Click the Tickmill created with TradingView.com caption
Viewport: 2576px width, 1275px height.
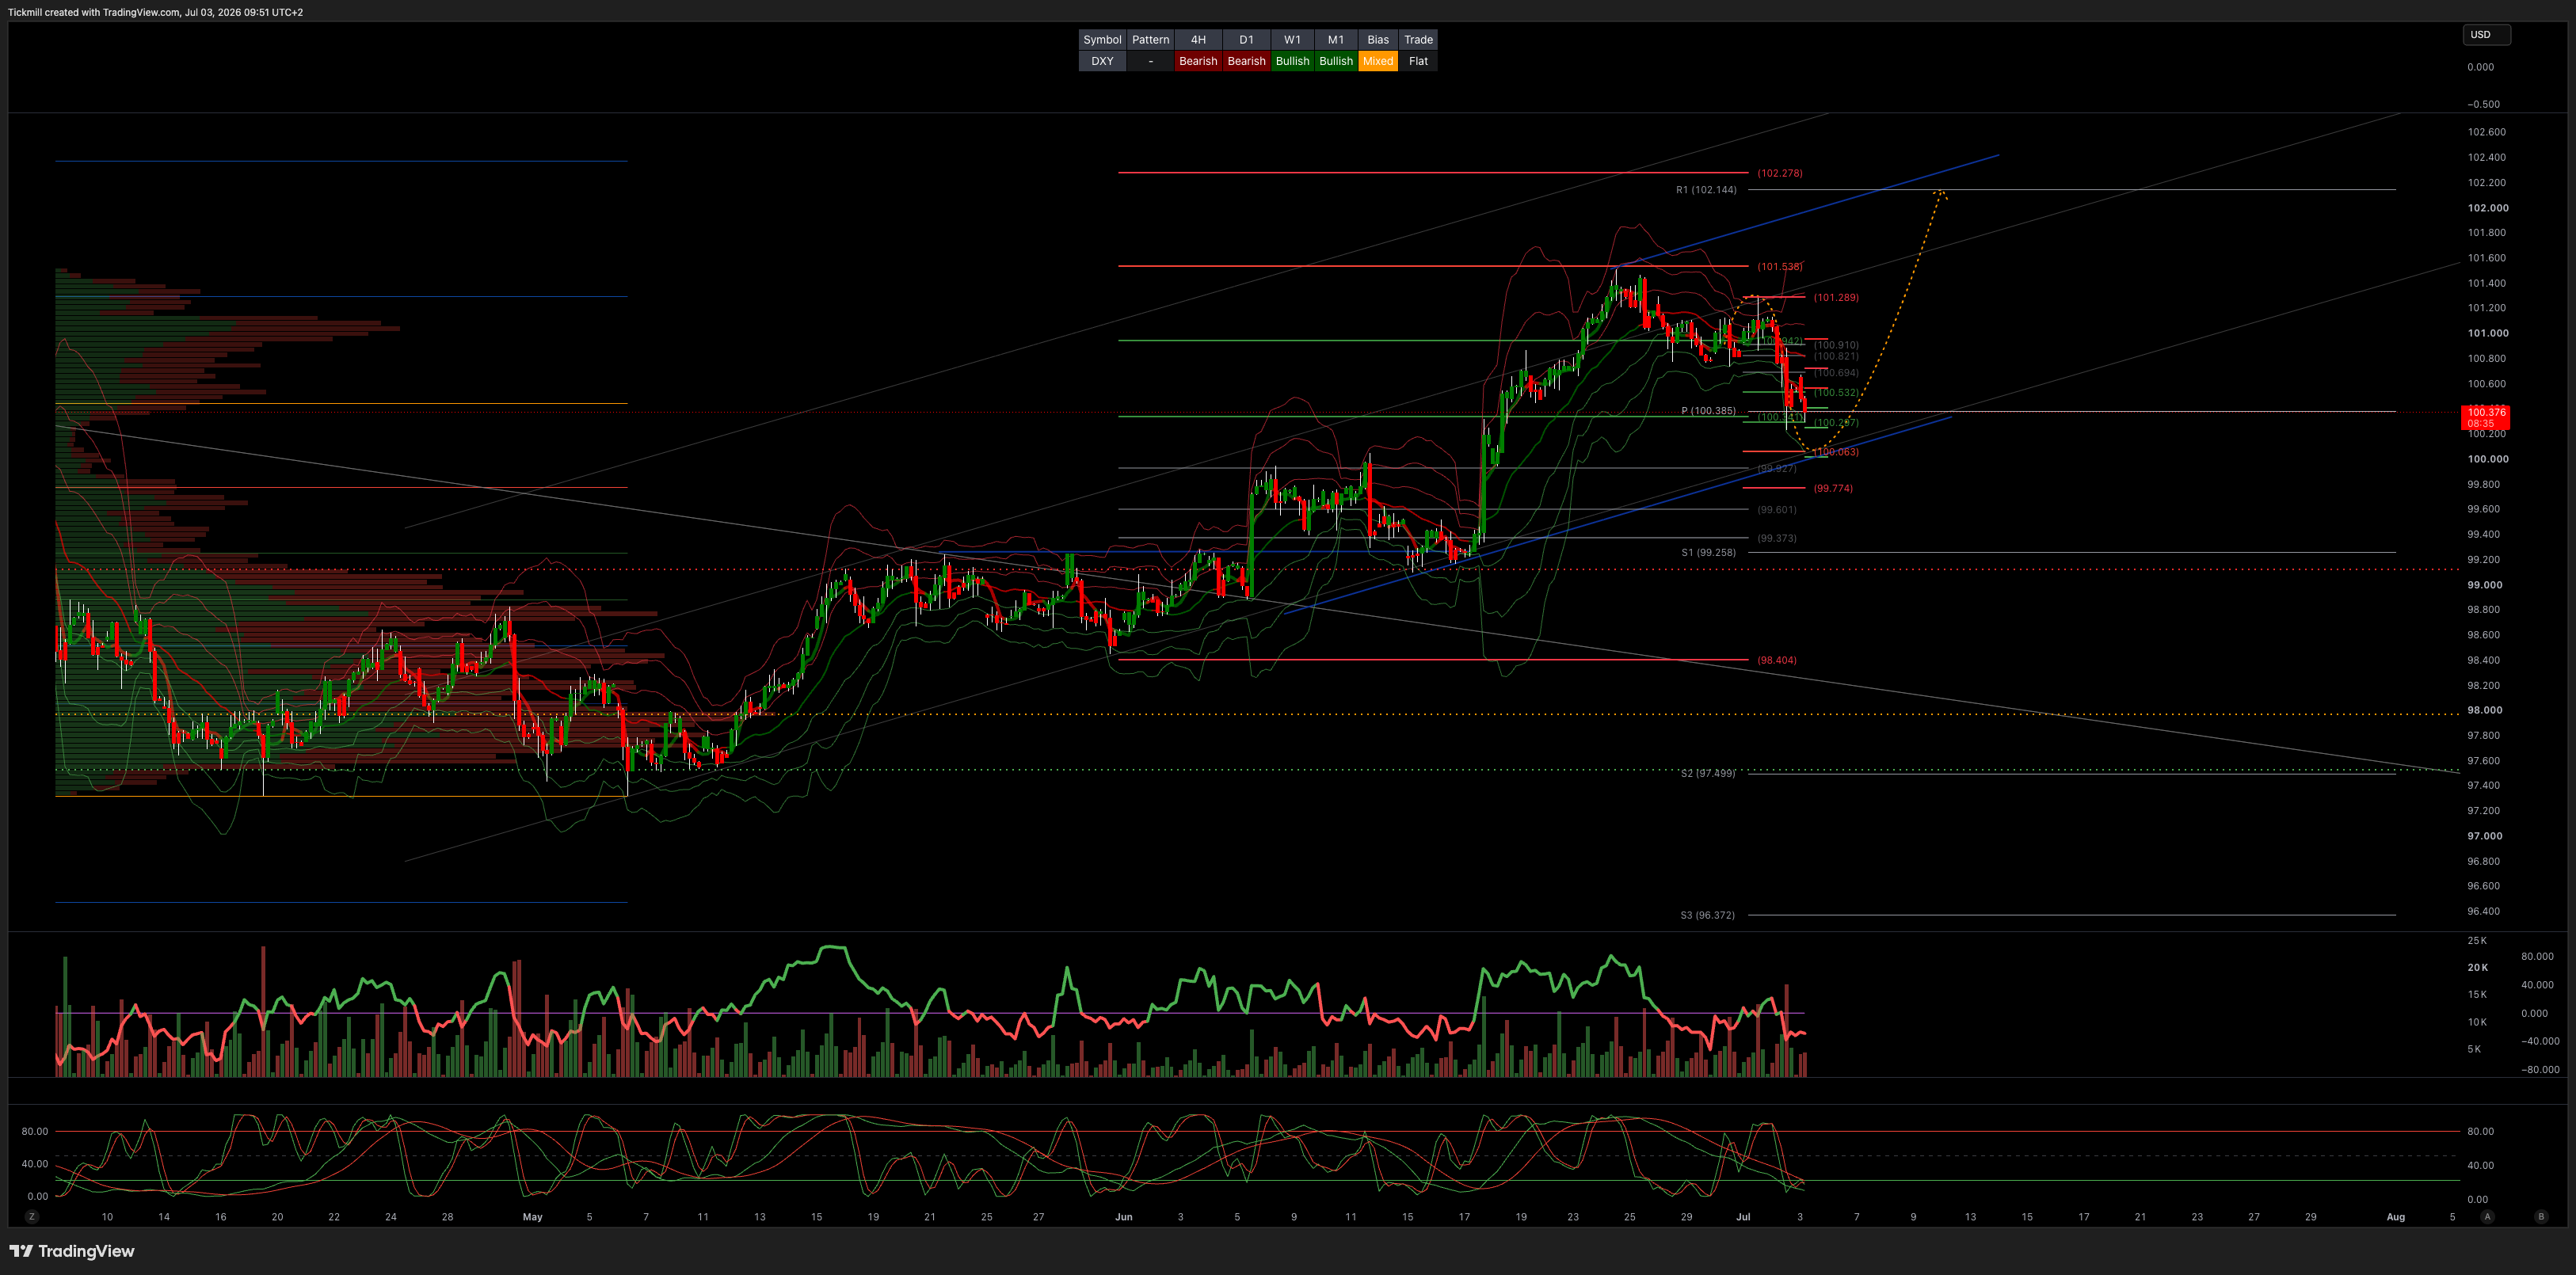pyautogui.click(x=155, y=12)
